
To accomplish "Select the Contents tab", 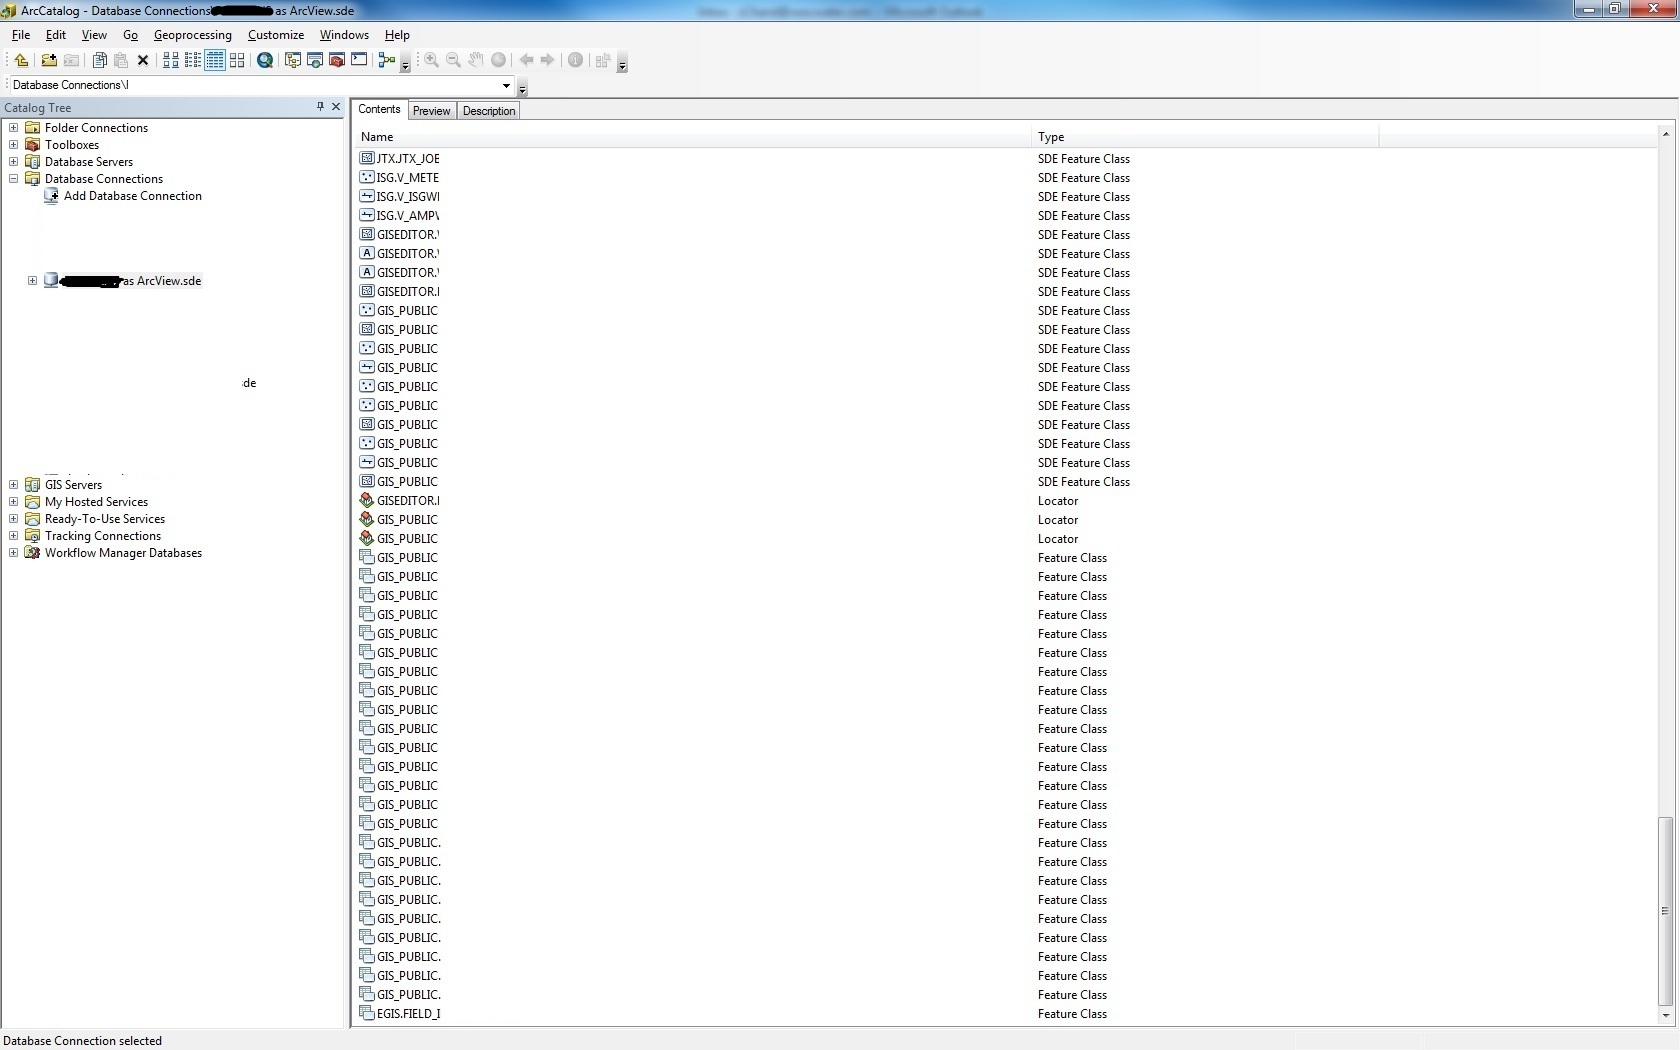I will (x=379, y=110).
